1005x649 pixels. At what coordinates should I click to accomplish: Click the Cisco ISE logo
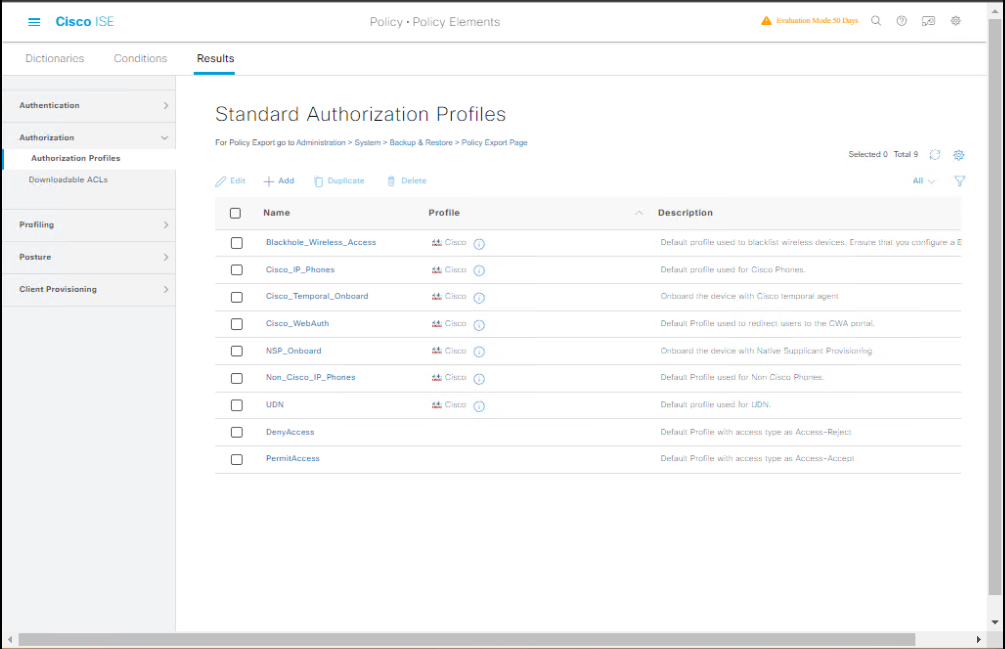(x=85, y=22)
